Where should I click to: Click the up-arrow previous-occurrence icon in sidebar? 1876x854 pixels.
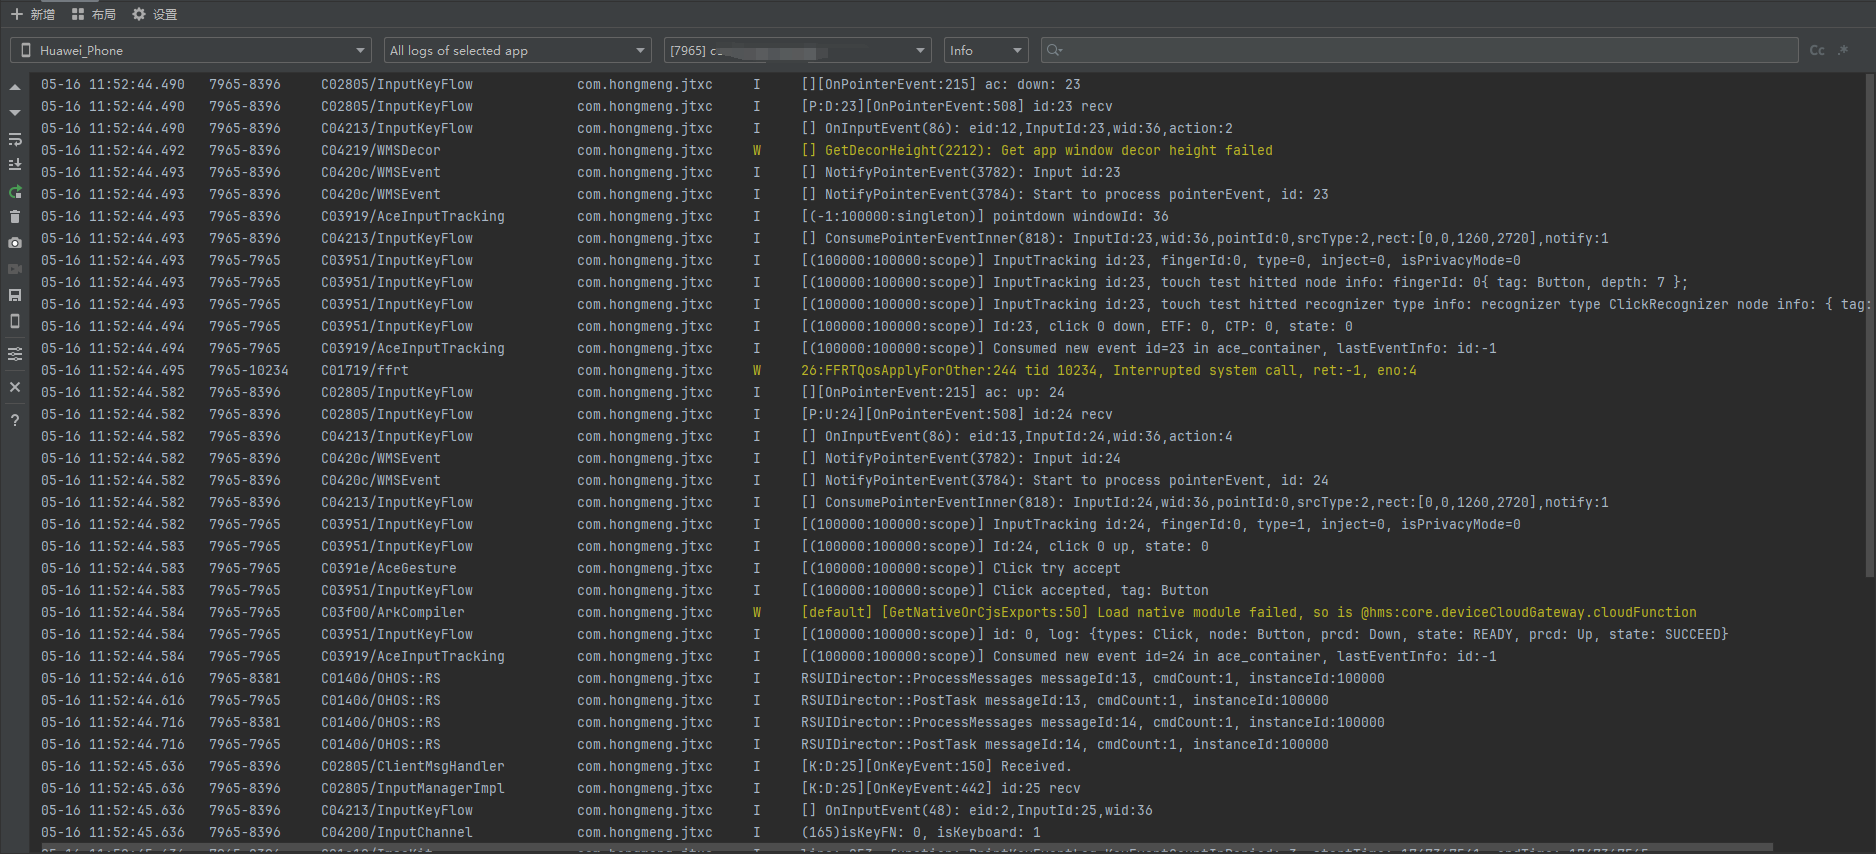coord(15,88)
